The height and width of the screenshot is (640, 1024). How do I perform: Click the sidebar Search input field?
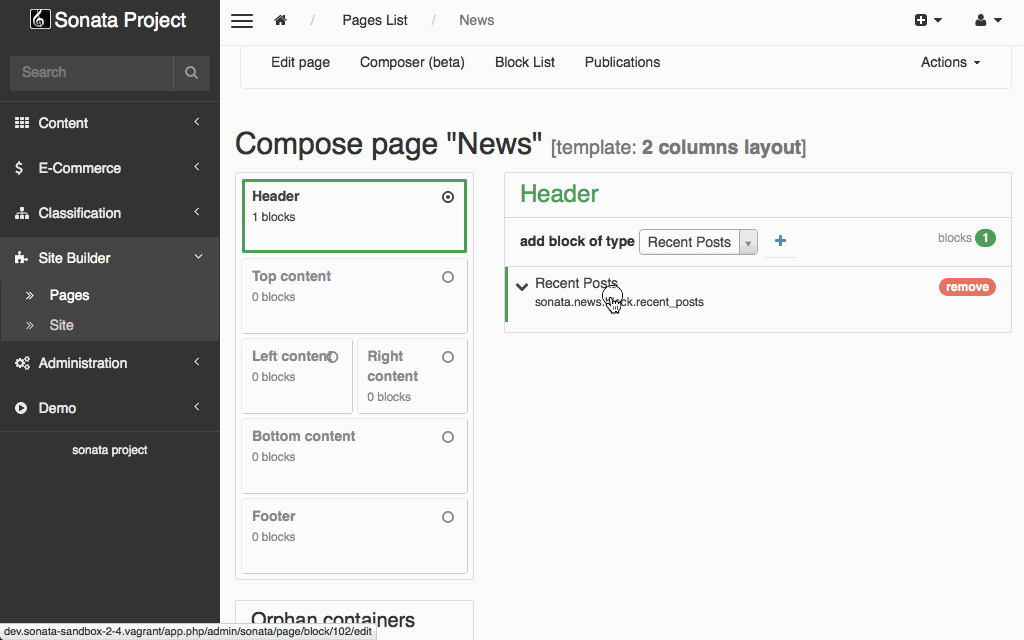[x=92, y=73]
